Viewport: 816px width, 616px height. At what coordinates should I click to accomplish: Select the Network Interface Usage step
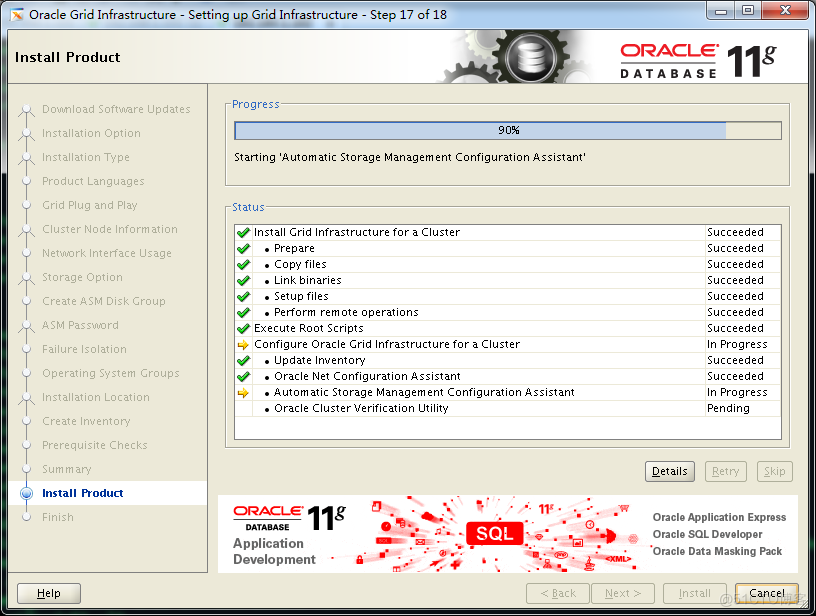(107, 253)
